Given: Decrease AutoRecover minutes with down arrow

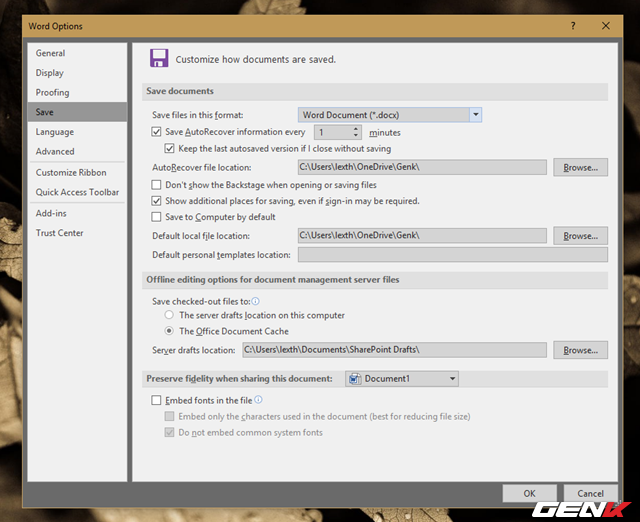Looking at the screenshot, I should pyautogui.click(x=356, y=135).
